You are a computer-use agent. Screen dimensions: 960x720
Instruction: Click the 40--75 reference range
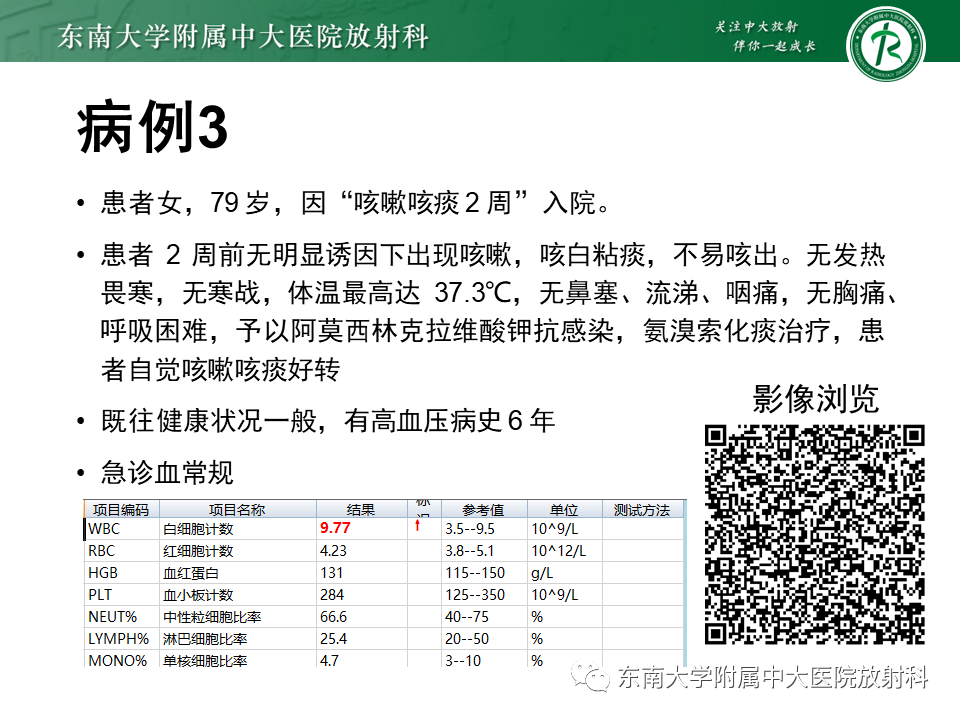[465, 617]
